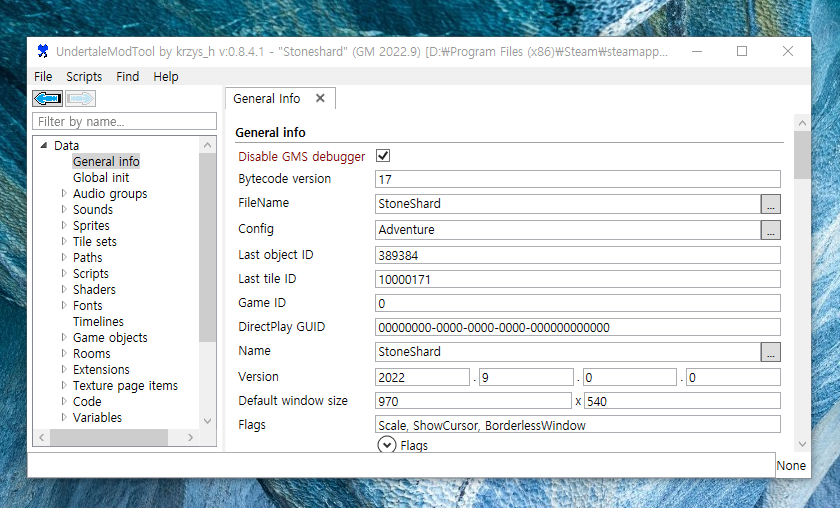840x508 pixels.
Task: Expand the Game objects tree node
Action: 64,338
